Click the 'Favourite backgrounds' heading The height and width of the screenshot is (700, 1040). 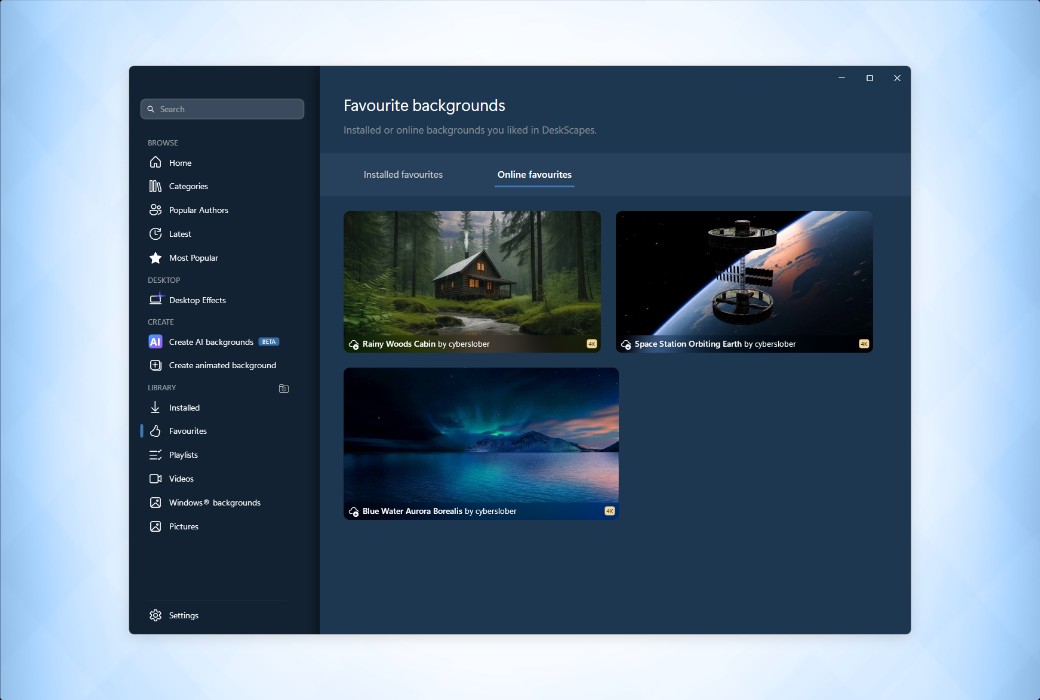424,105
